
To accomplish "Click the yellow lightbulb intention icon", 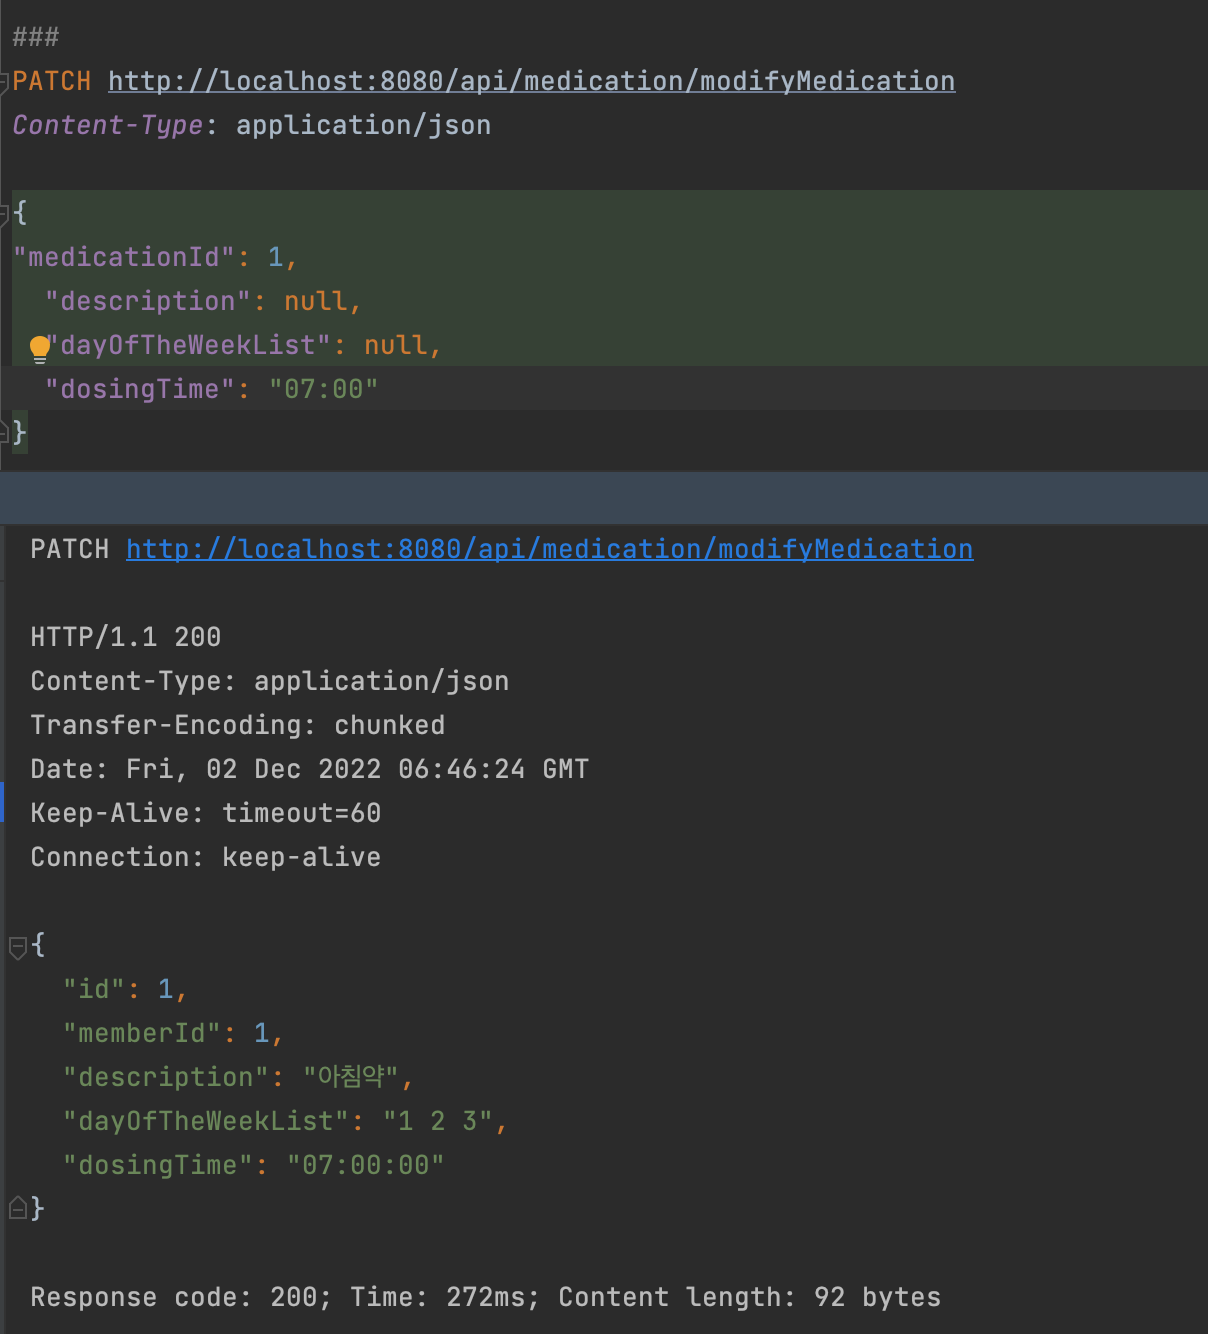I will click(x=40, y=348).
